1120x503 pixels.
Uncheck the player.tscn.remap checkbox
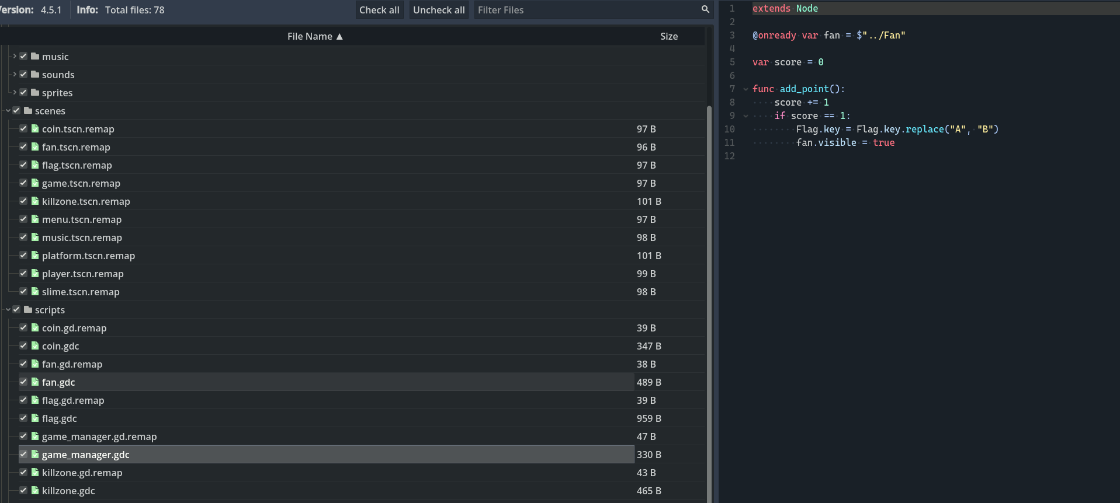click(23, 274)
